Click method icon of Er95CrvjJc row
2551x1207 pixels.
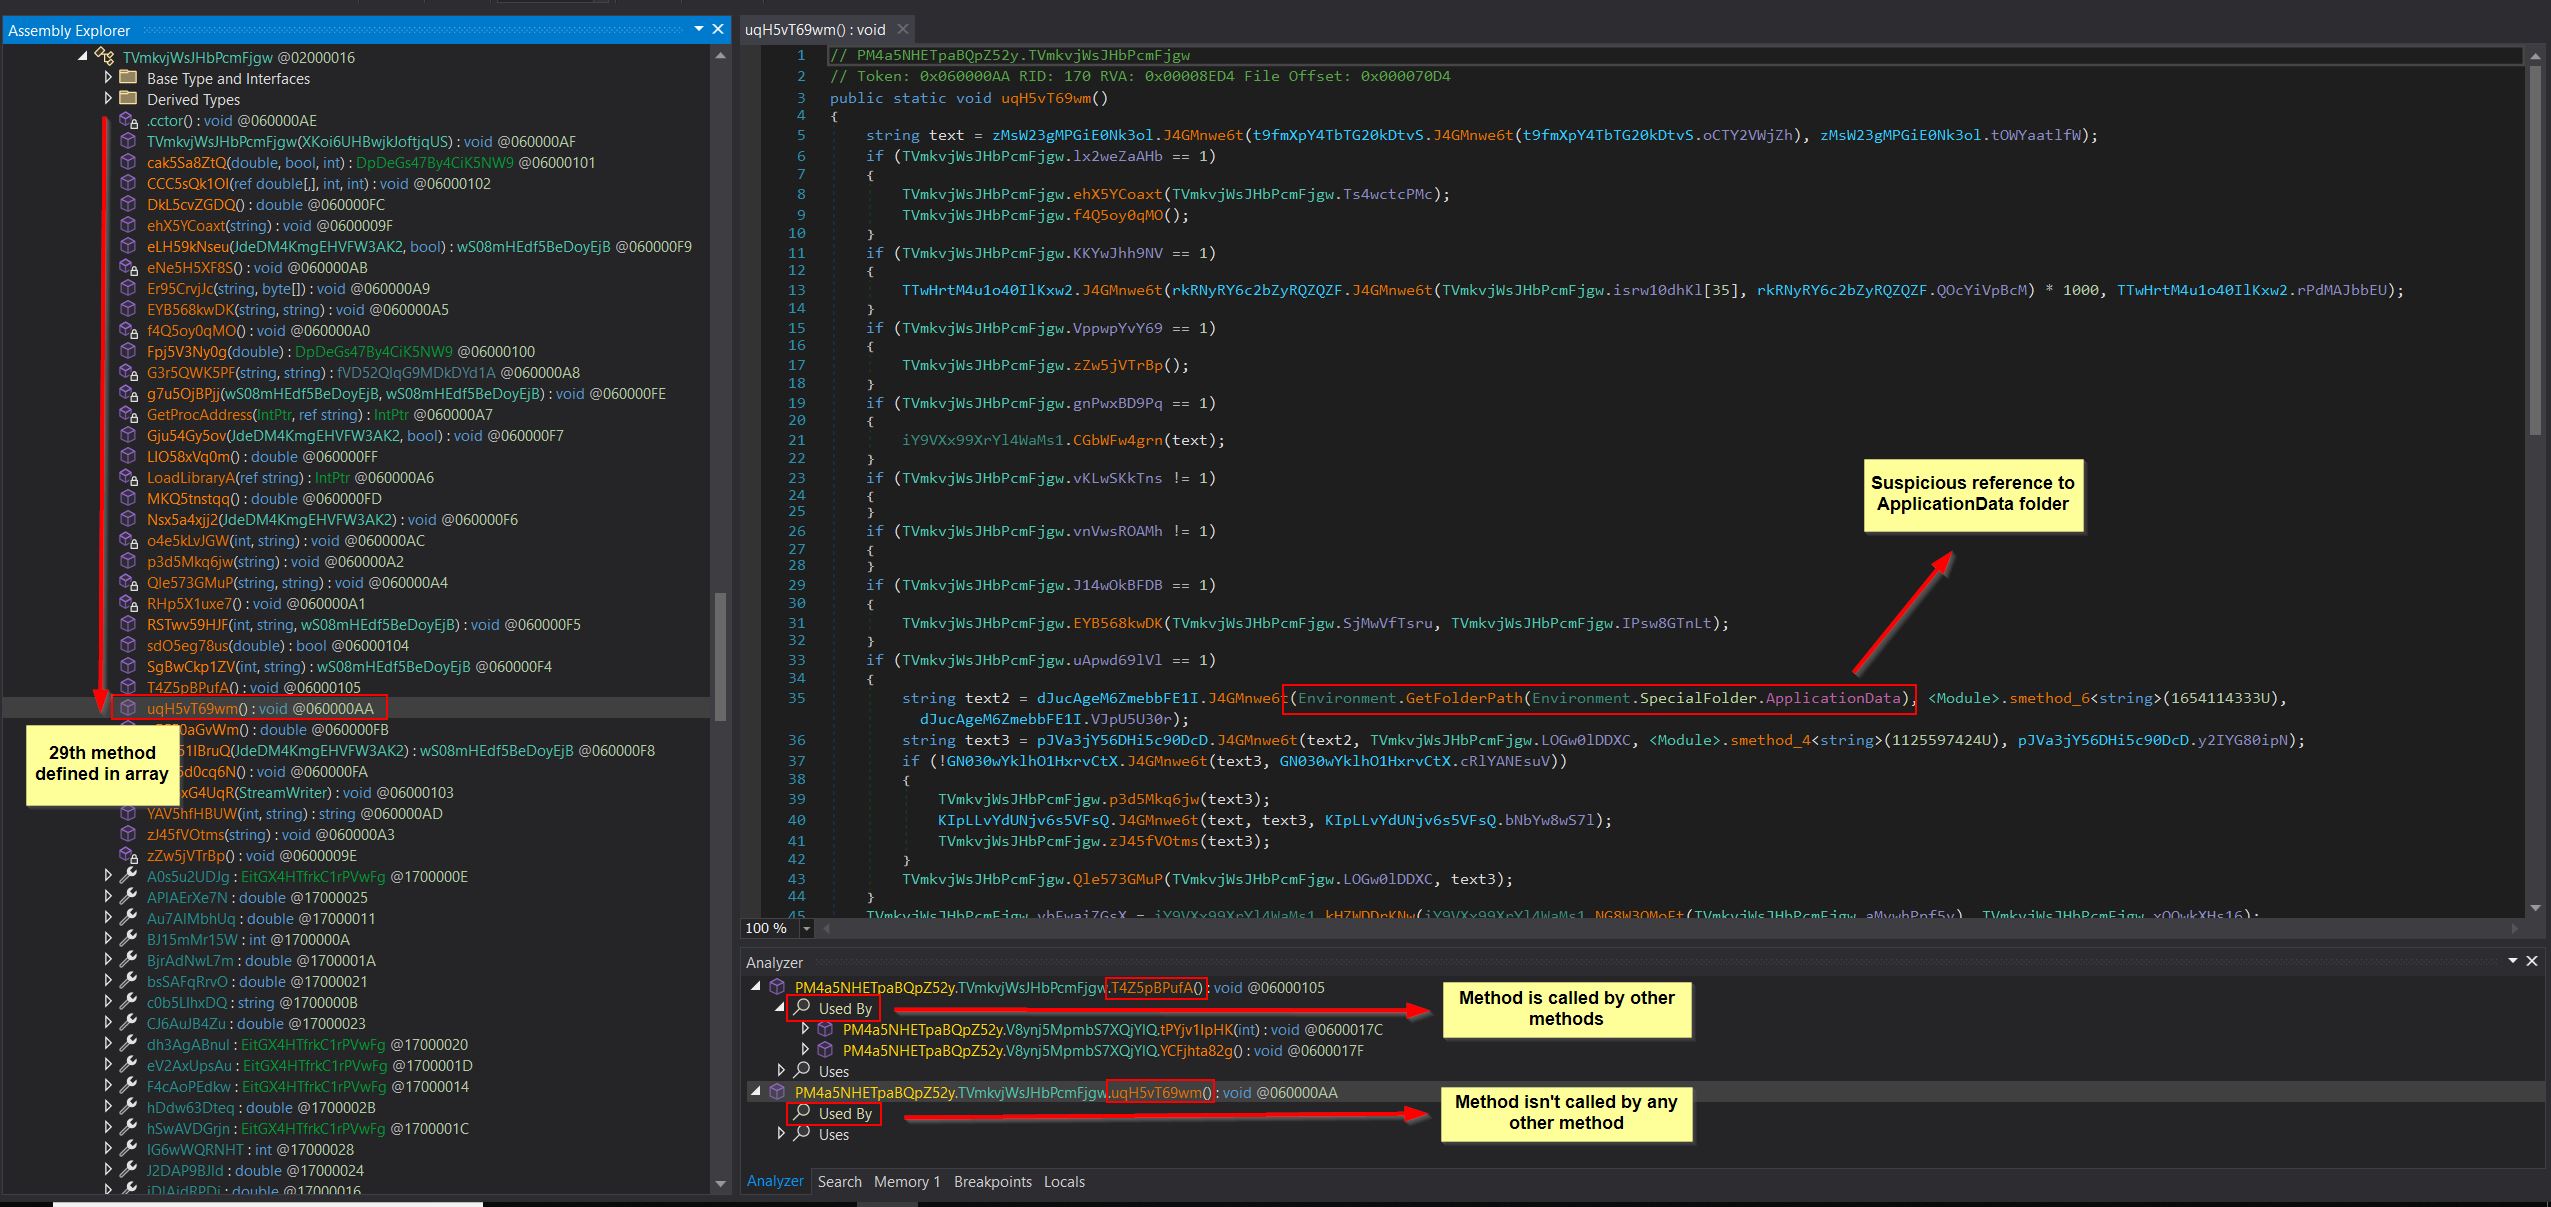(x=128, y=288)
